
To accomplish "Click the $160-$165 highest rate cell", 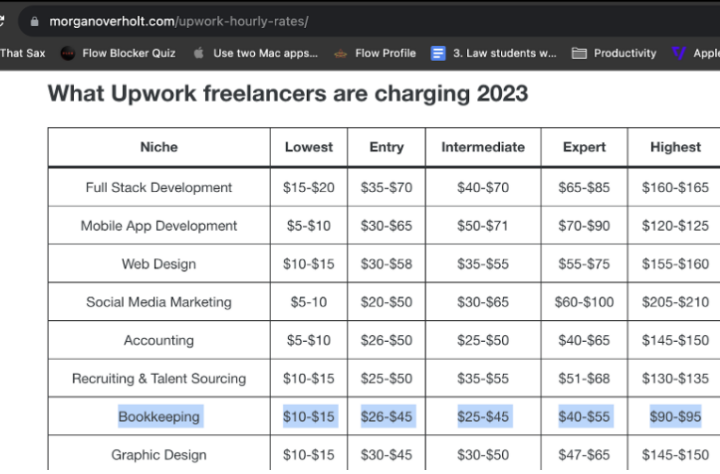I will tap(675, 187).
